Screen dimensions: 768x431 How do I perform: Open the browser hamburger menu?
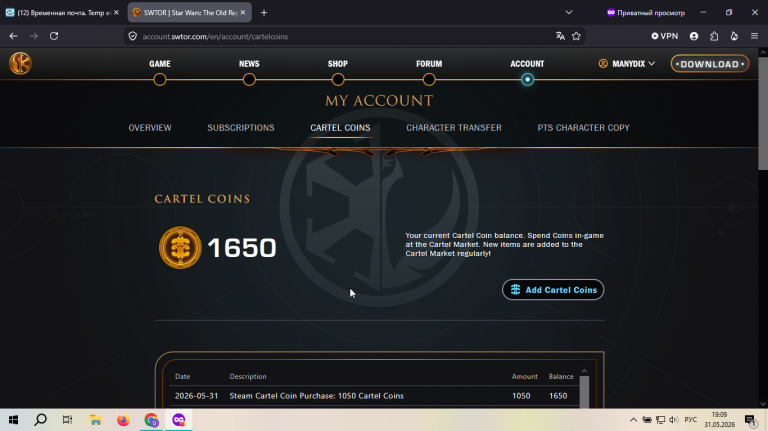[754, 36]
